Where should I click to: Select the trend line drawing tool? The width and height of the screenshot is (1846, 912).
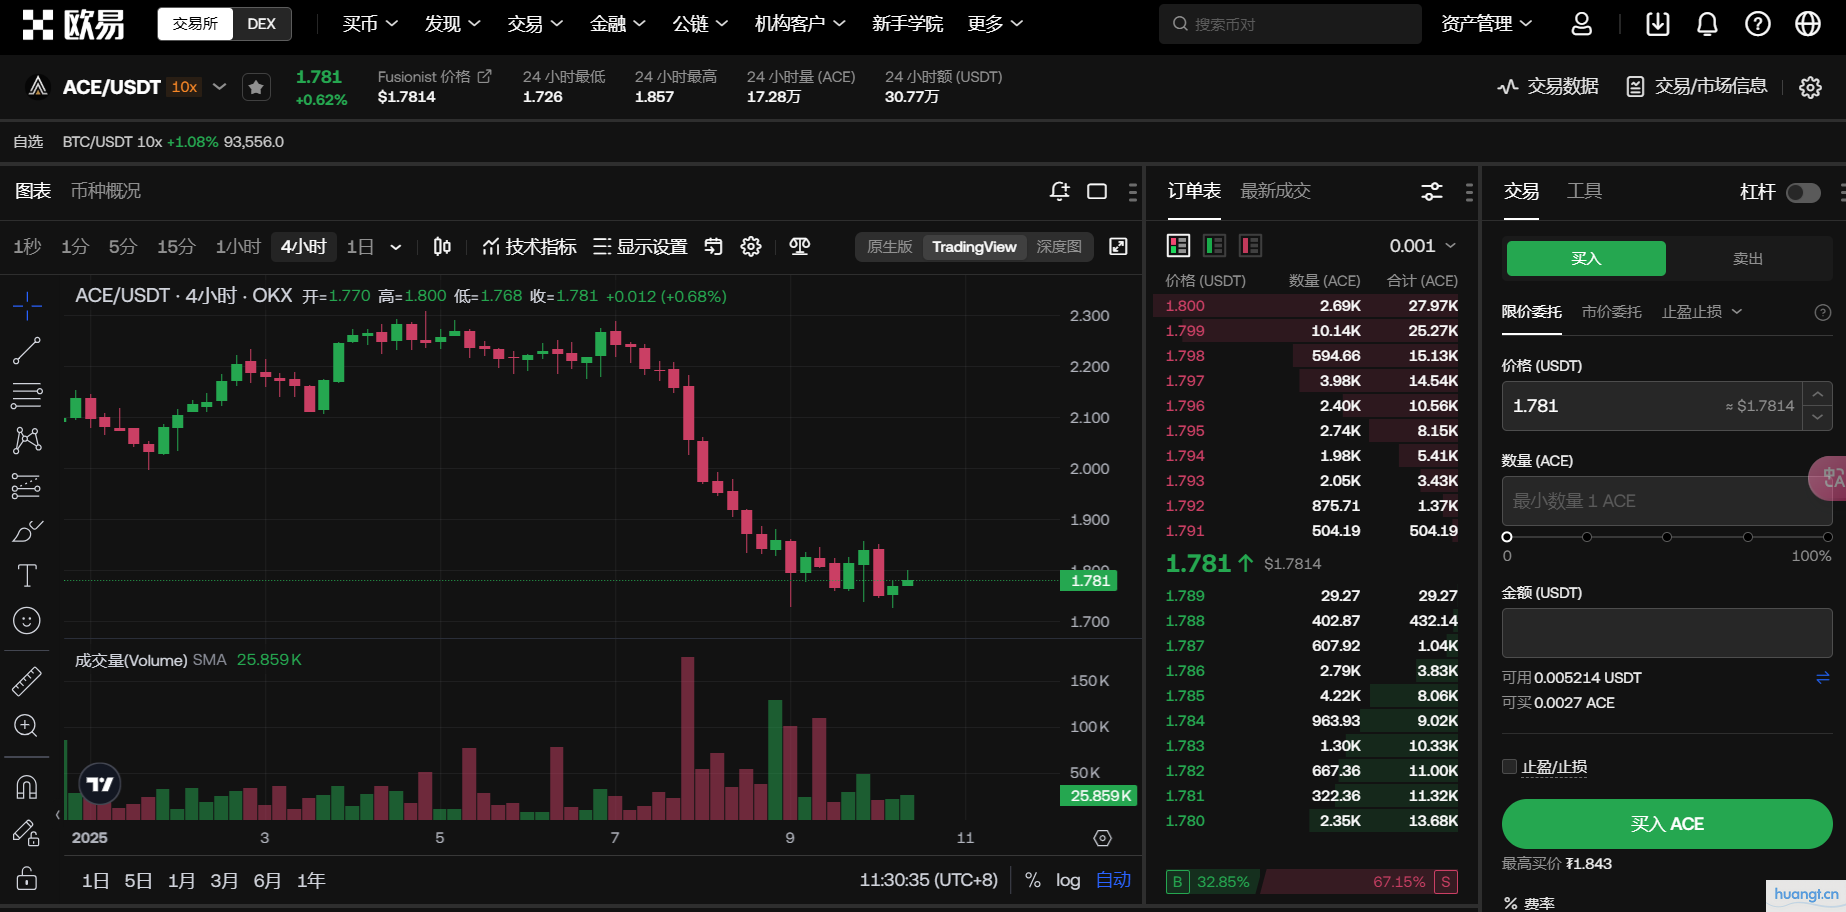pos(26,351)
